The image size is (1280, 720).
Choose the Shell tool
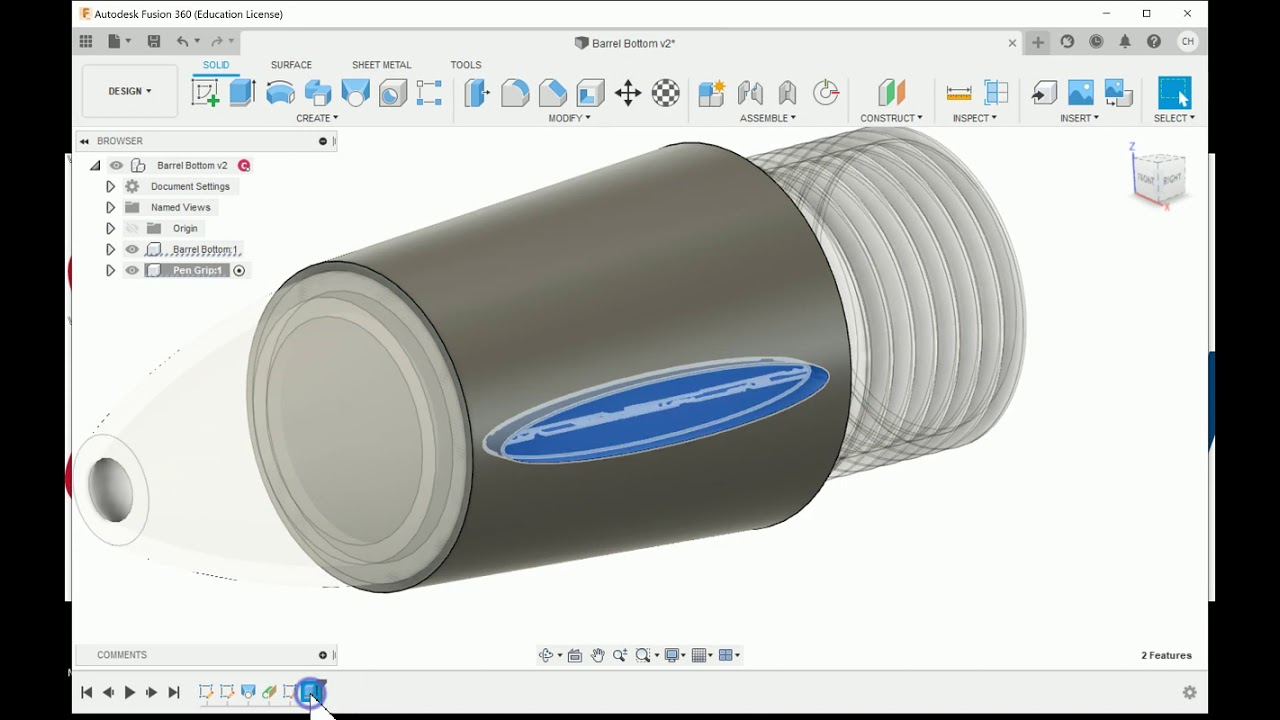(x=590, y=93)
